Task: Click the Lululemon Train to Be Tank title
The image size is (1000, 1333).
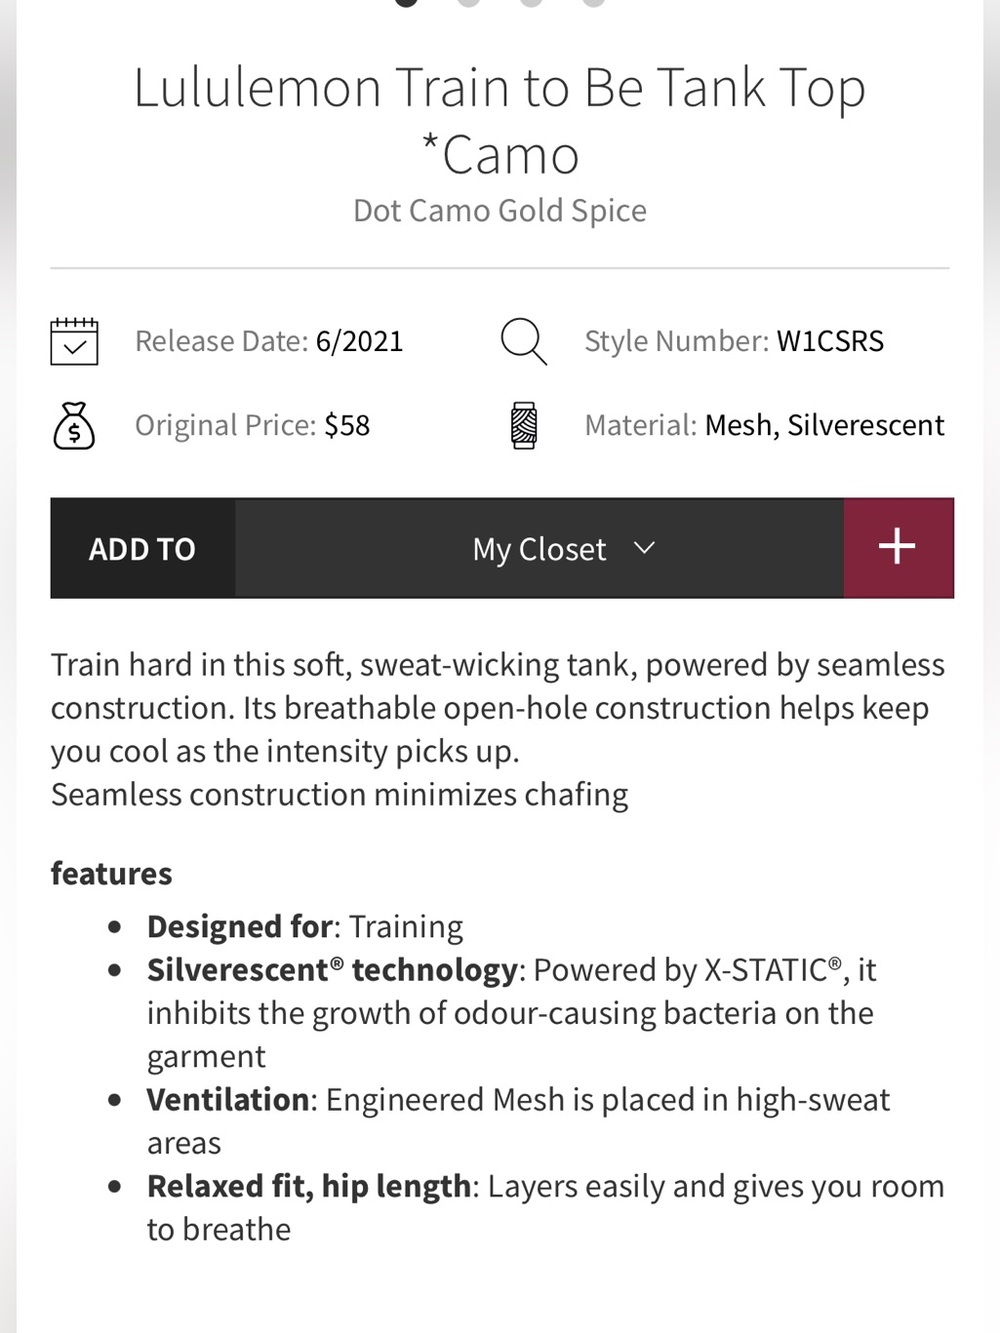Action: point(500,121)
